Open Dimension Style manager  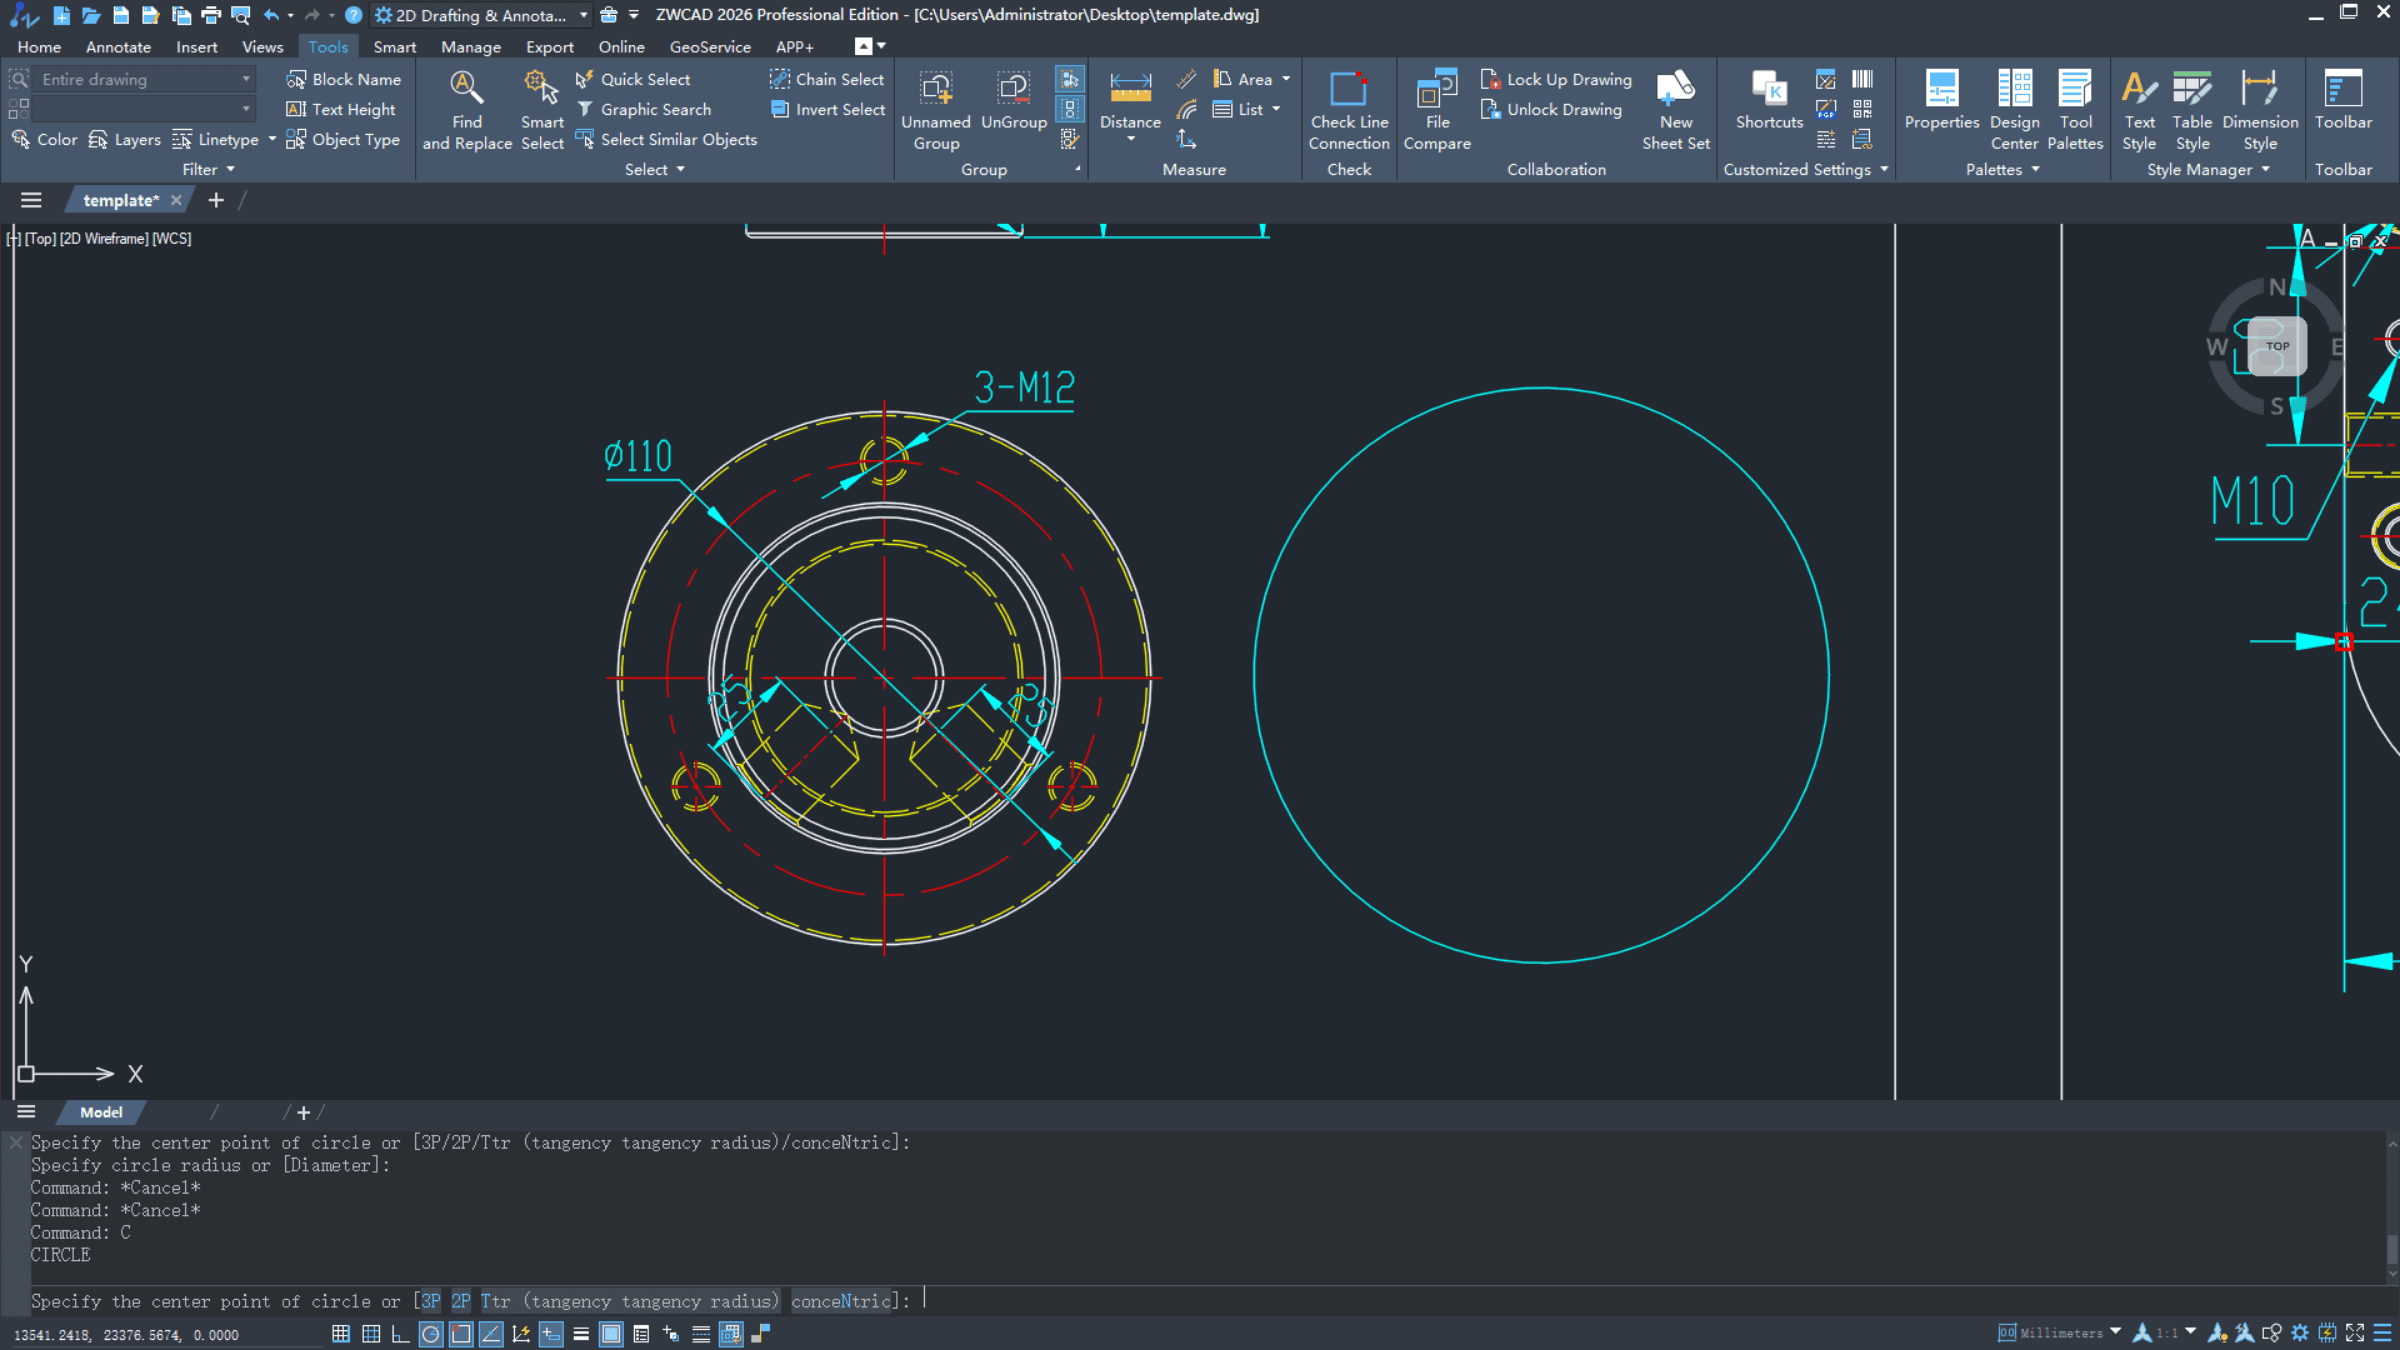pos(2259,90)
